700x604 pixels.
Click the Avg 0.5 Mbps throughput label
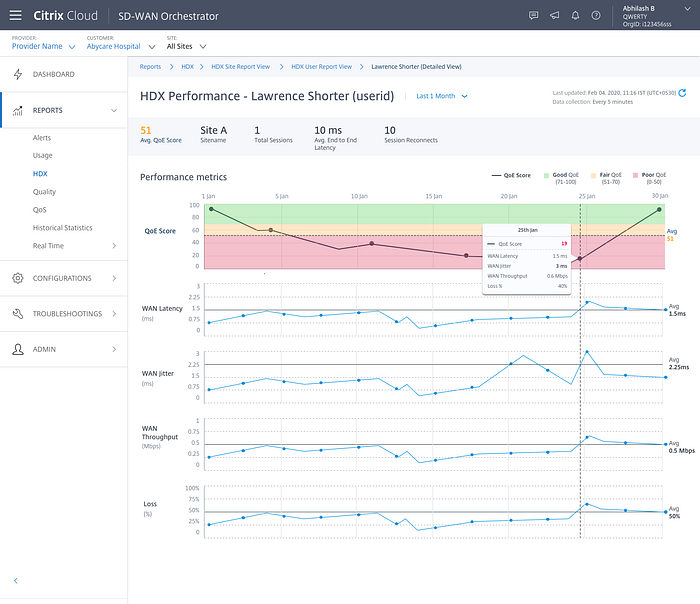click(681, 447)
